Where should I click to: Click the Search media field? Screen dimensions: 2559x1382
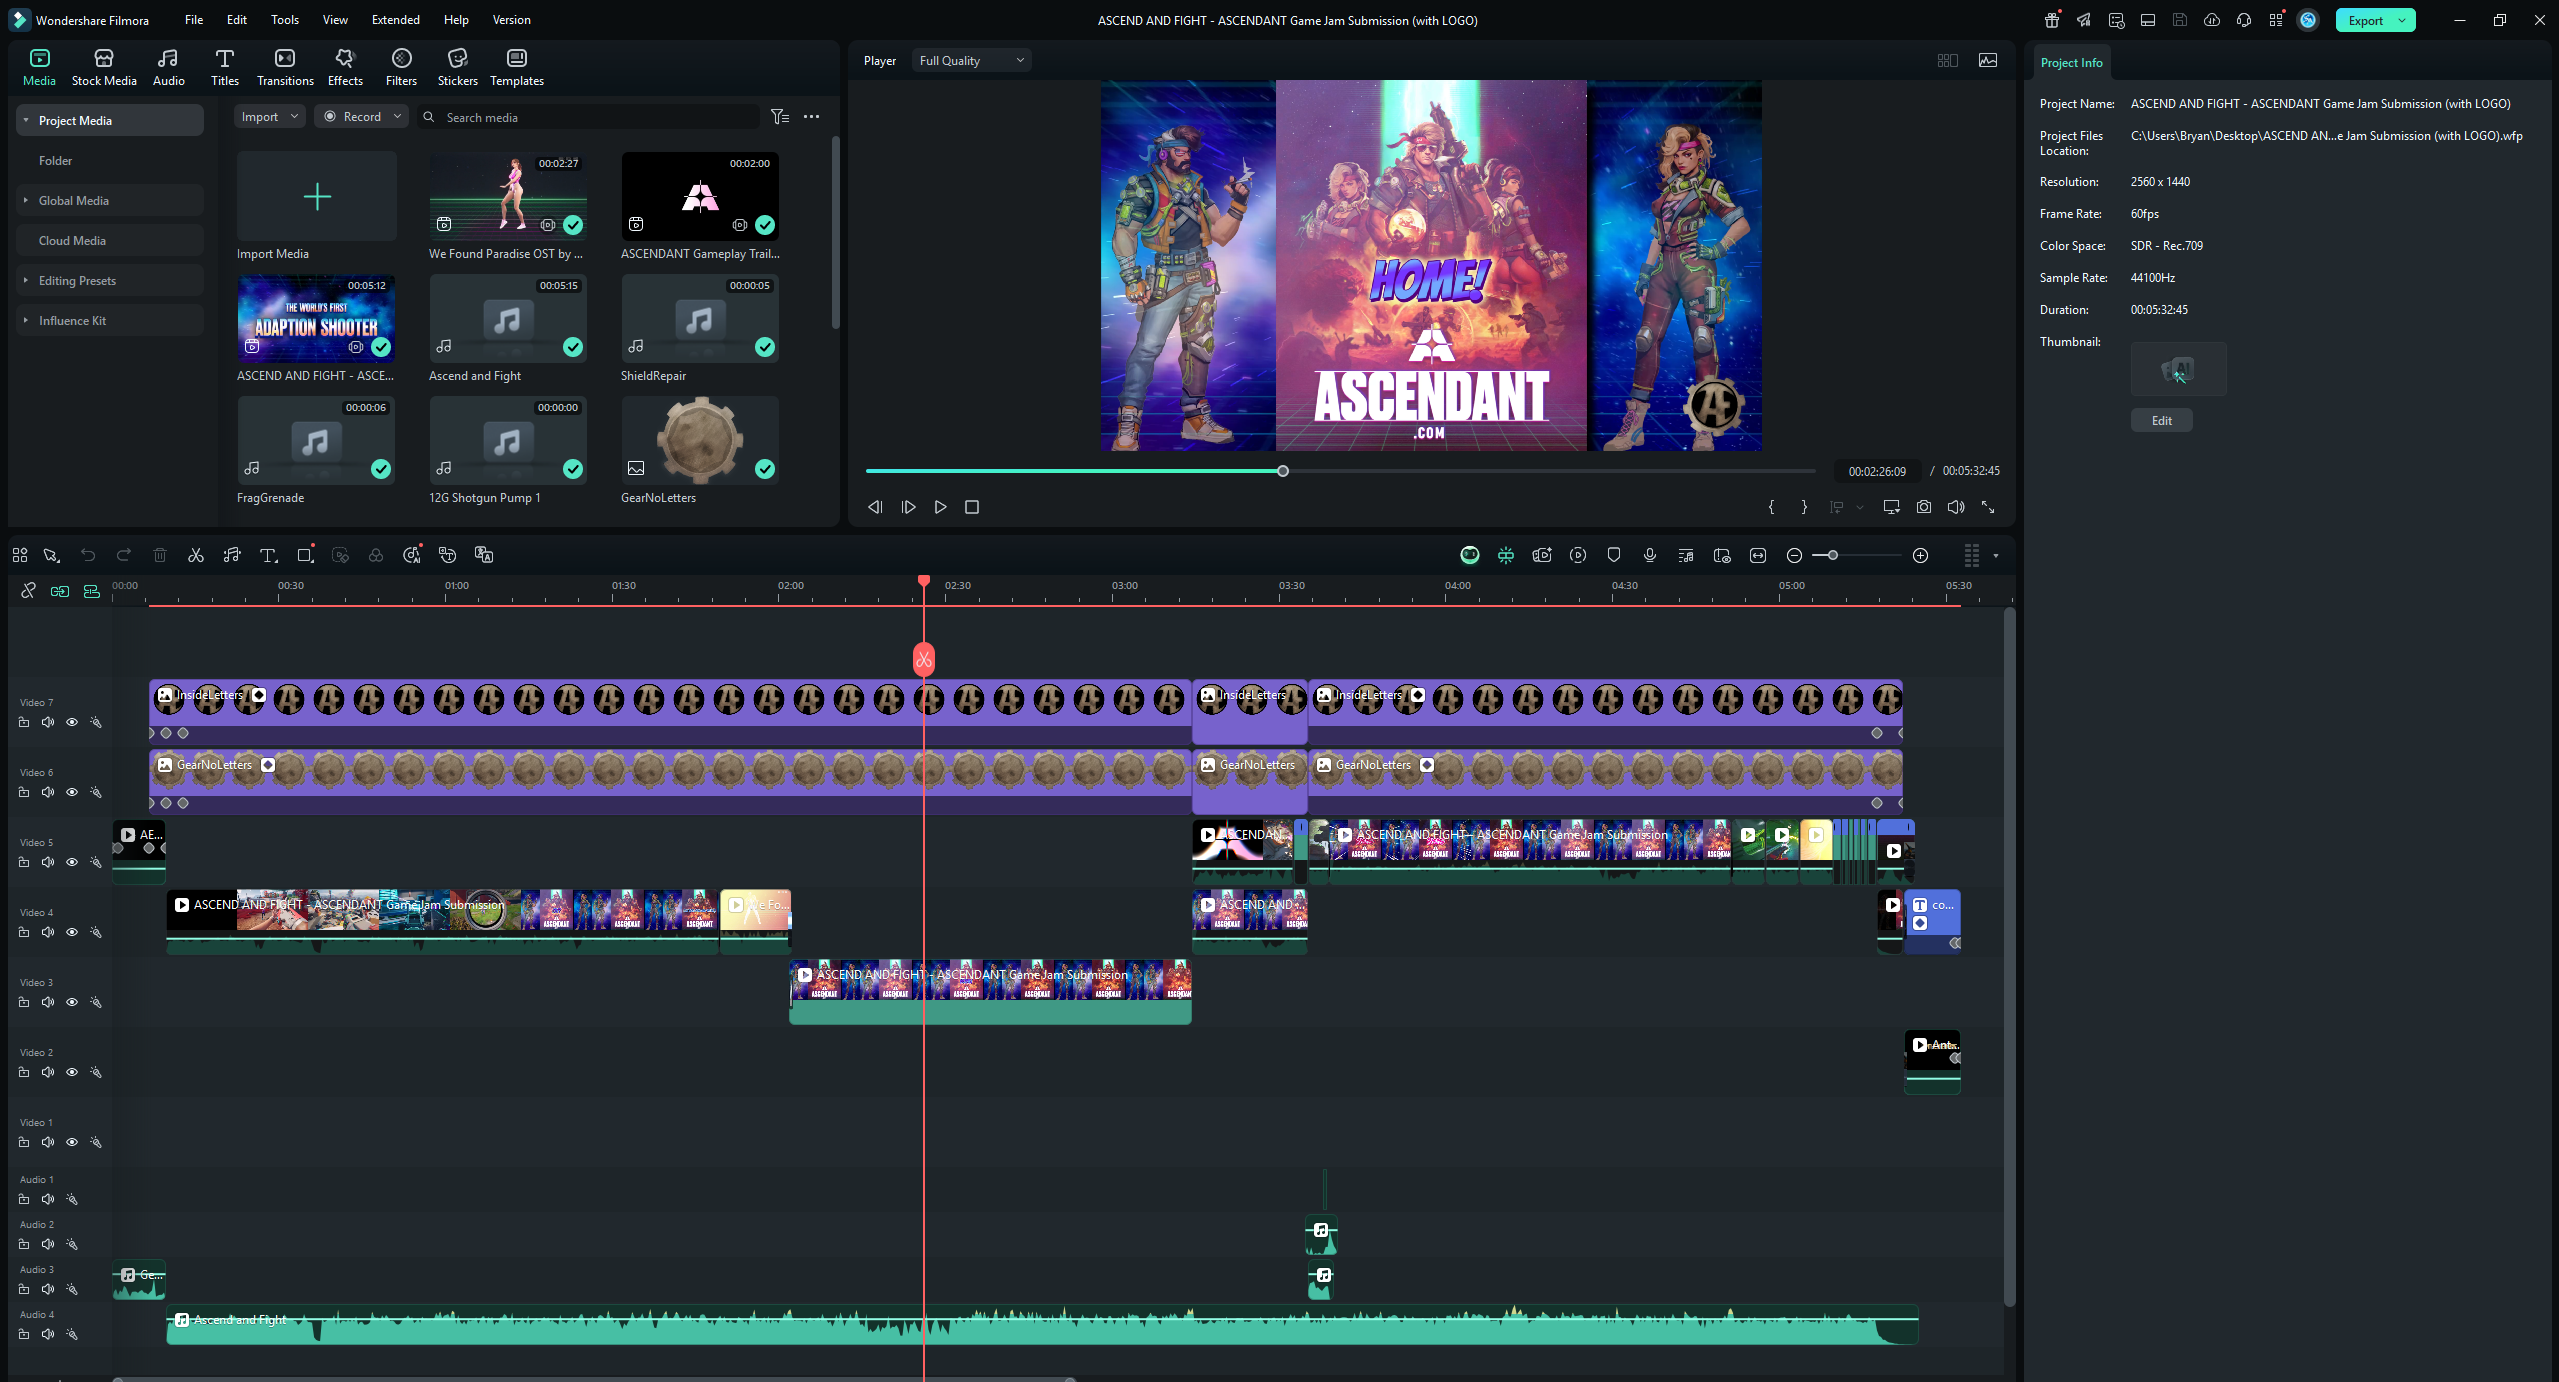coord(590,117)
